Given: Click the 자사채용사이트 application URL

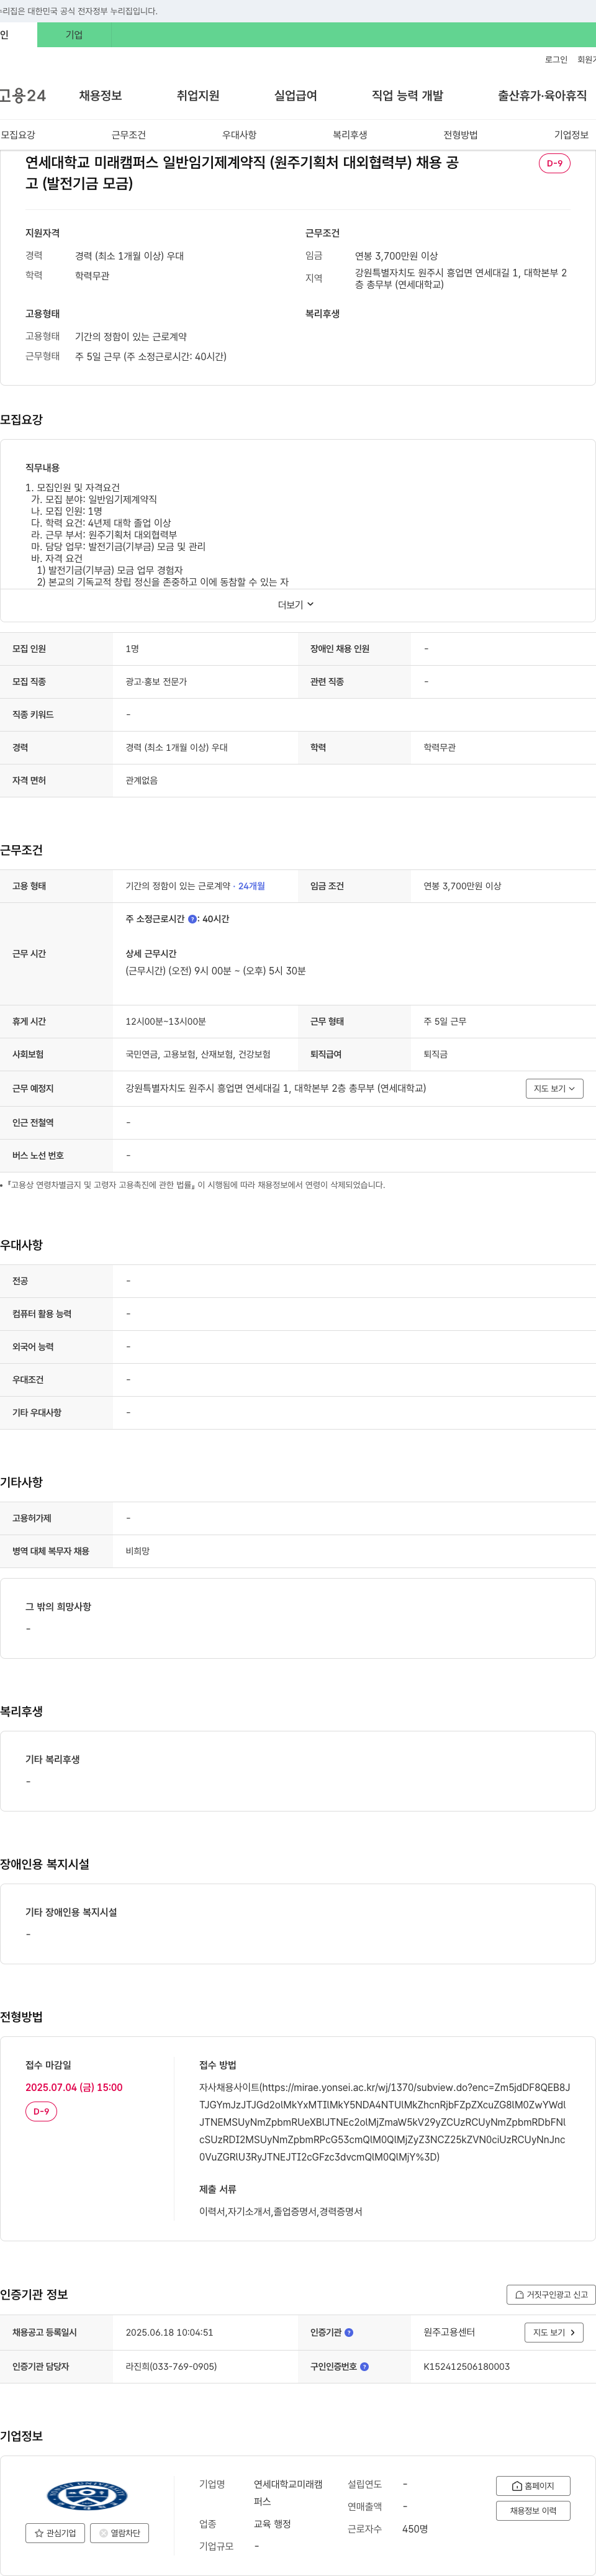Looking at the screenshot, I should [x=385, y=2122].
